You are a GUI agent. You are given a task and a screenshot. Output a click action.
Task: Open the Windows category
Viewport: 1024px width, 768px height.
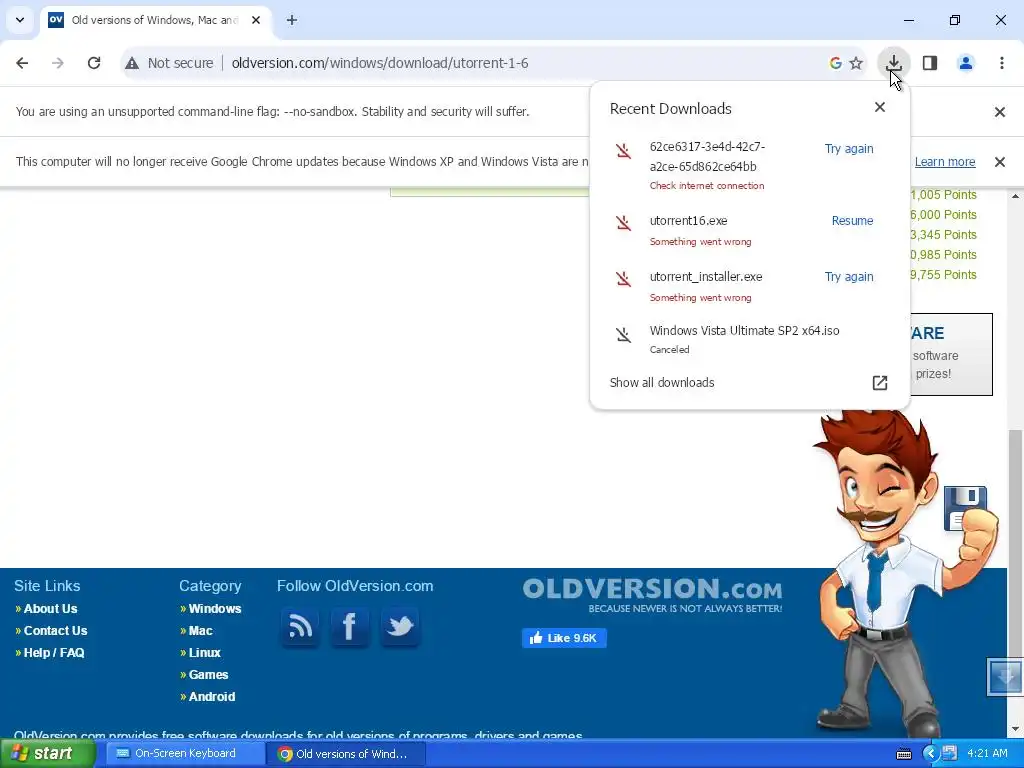point(215,609)
